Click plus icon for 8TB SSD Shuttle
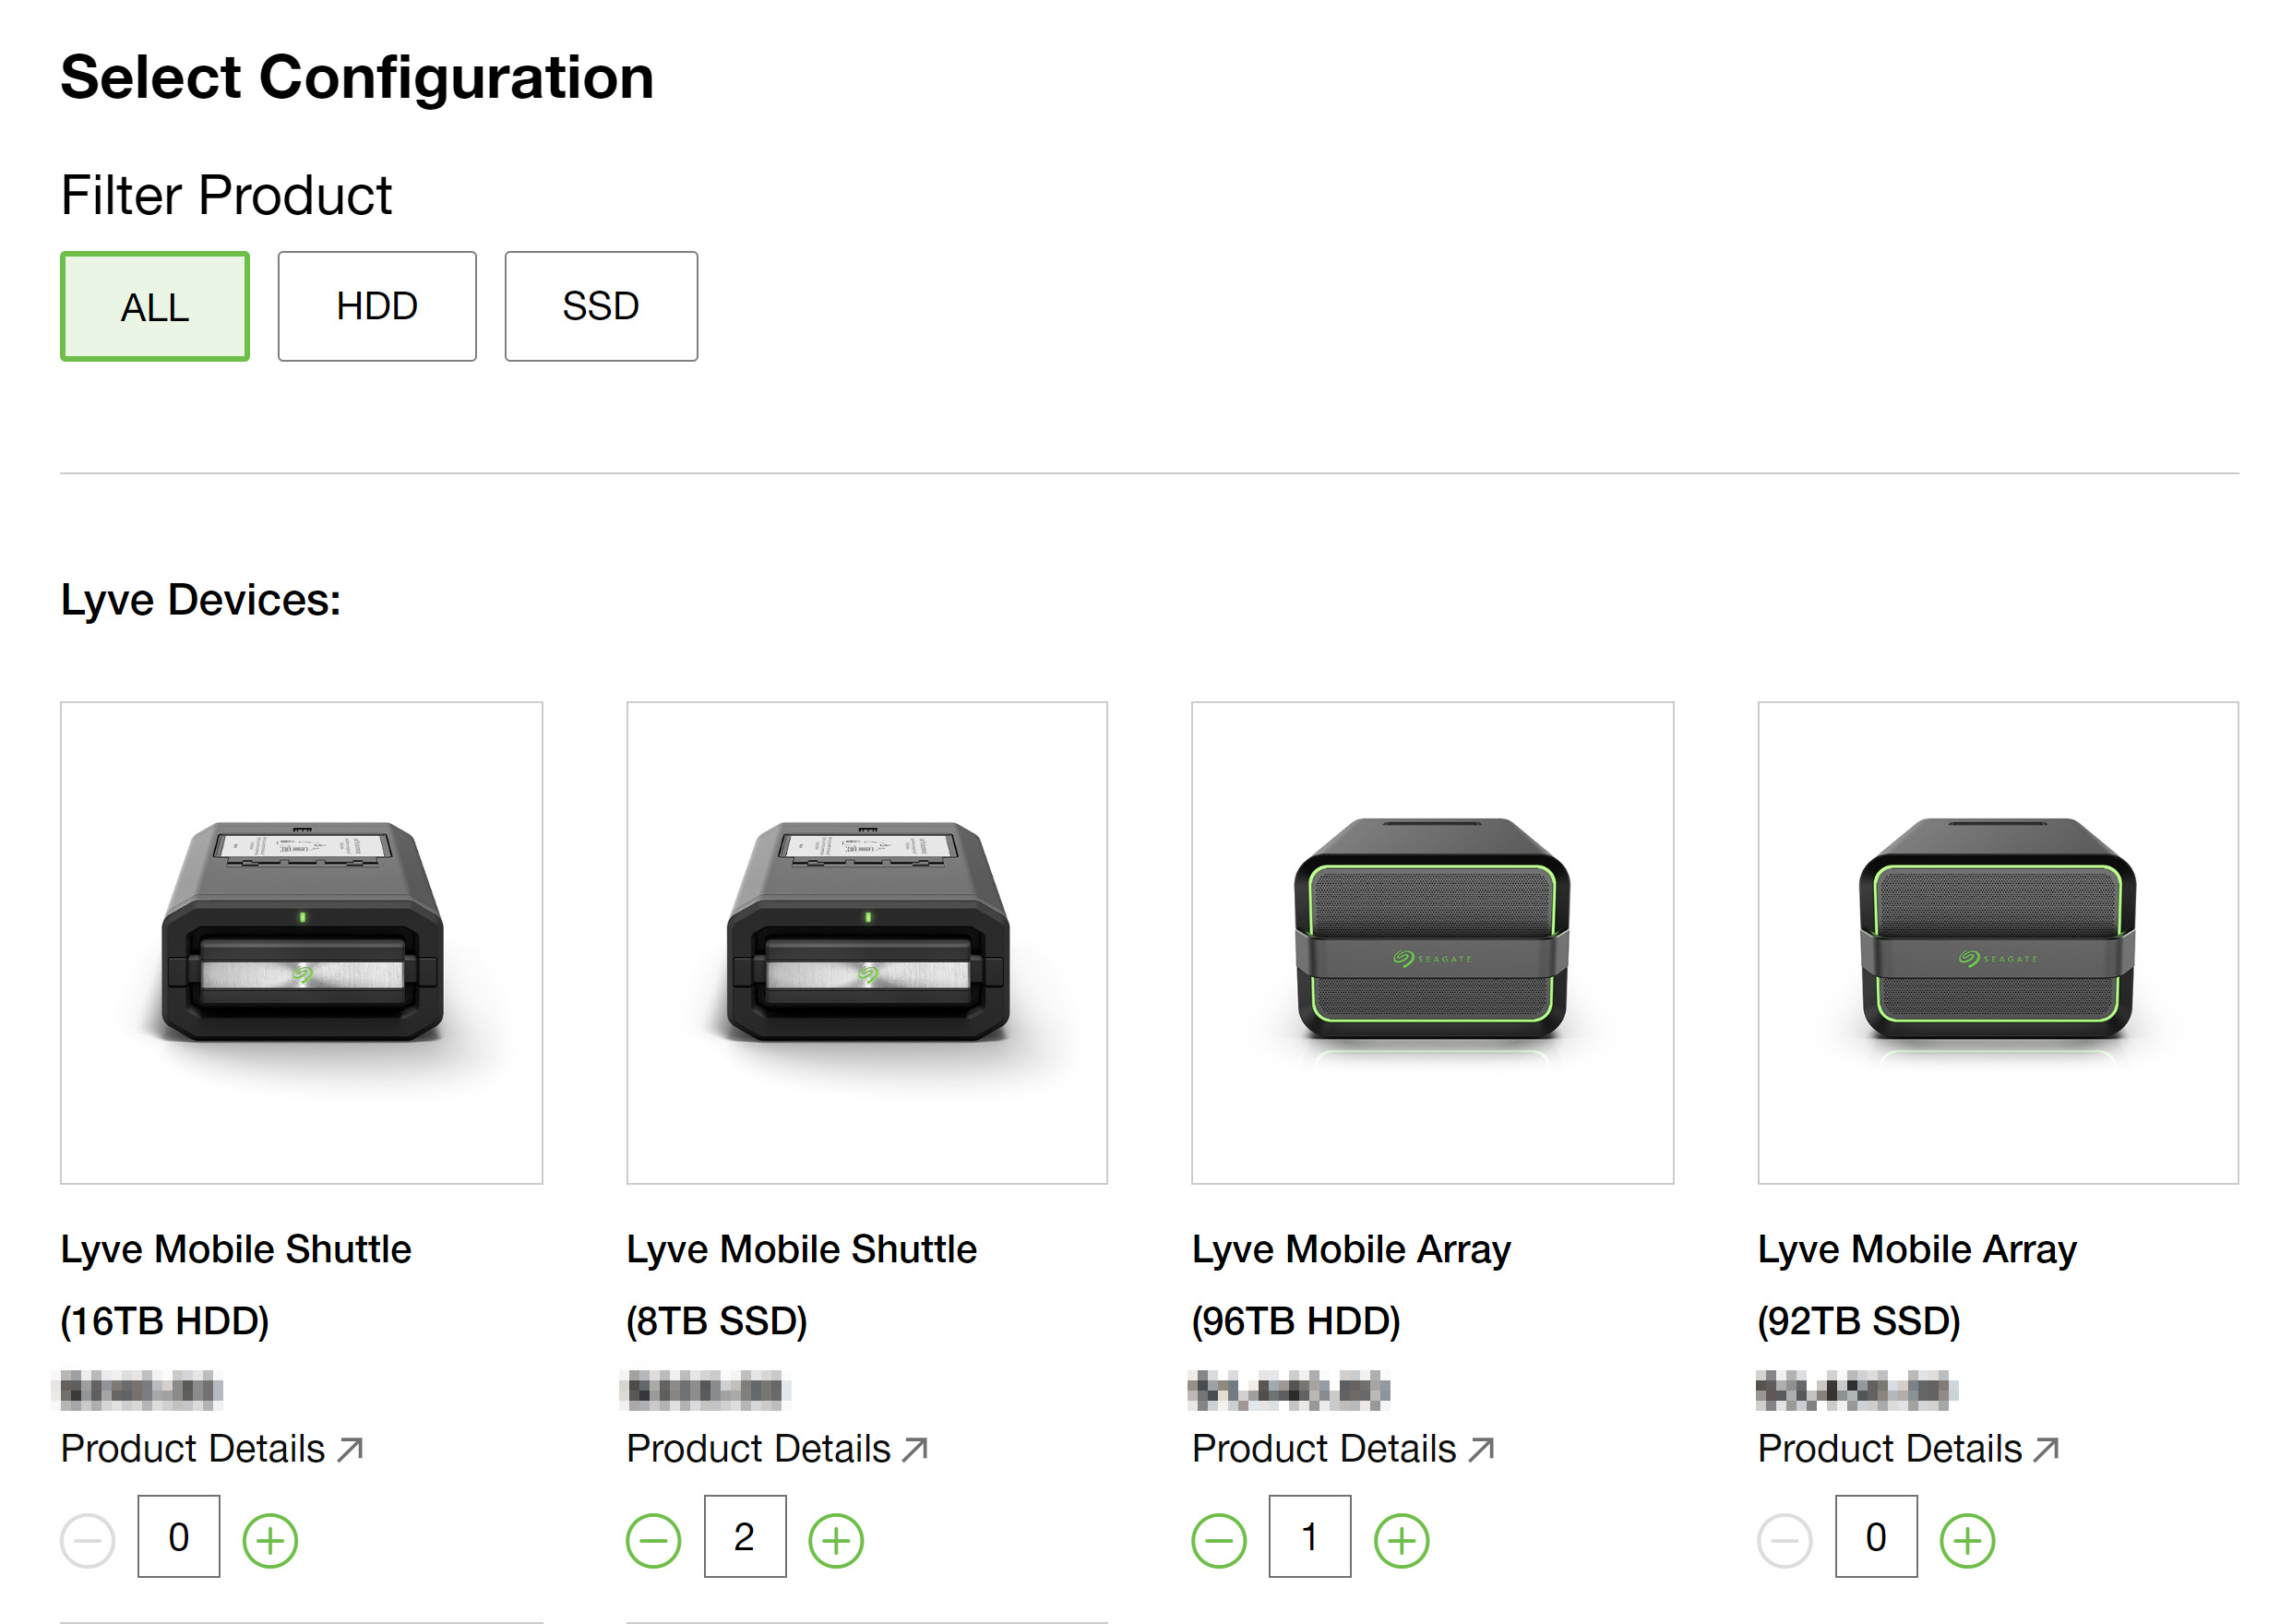This screenshot has width=2280, height=1624. (836, 1540)
